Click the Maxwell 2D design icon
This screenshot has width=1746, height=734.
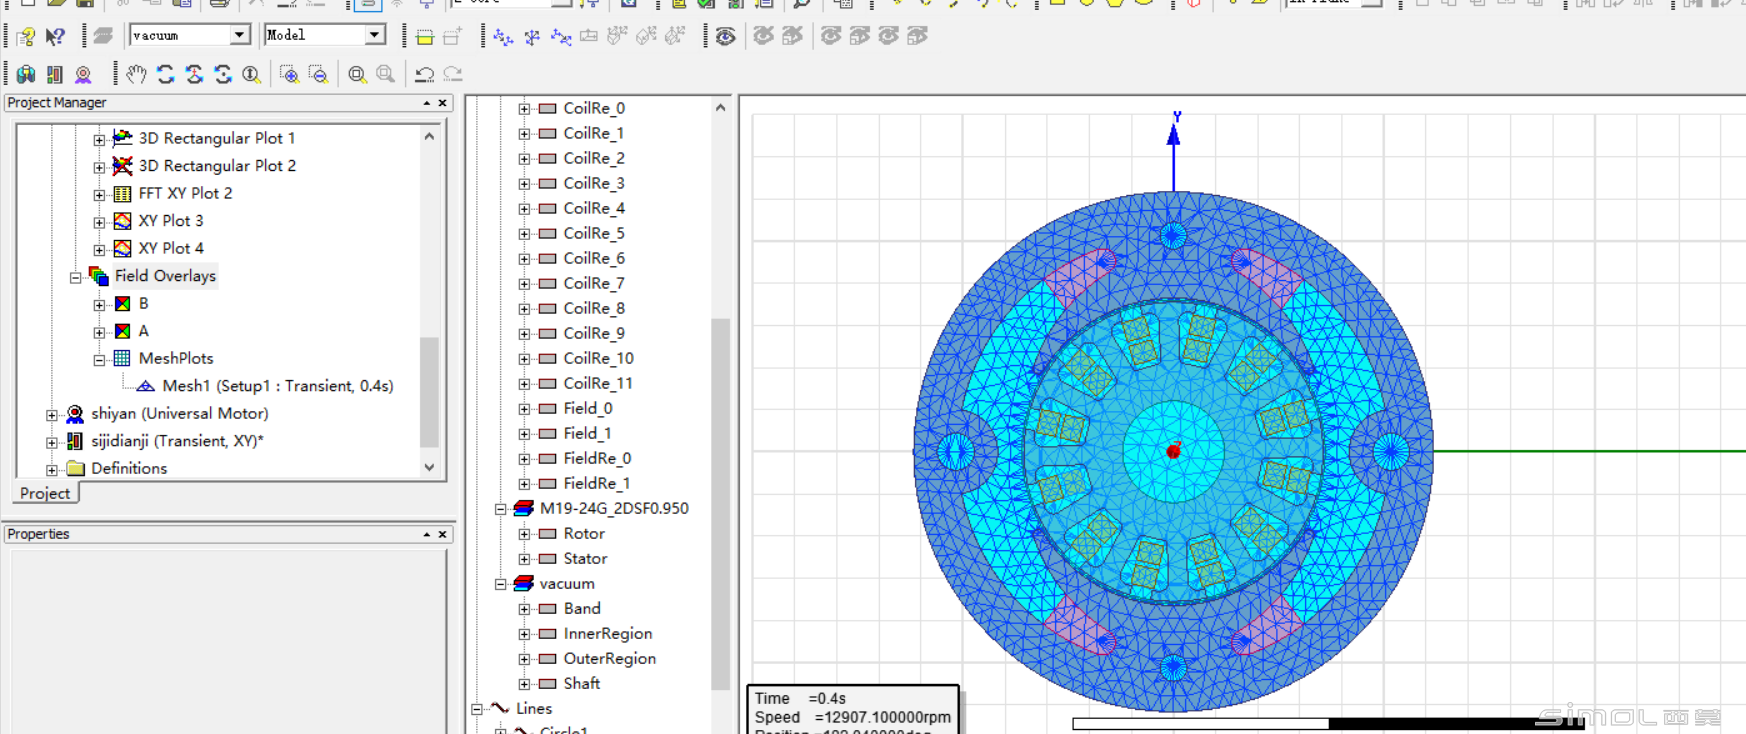[55, 74]
